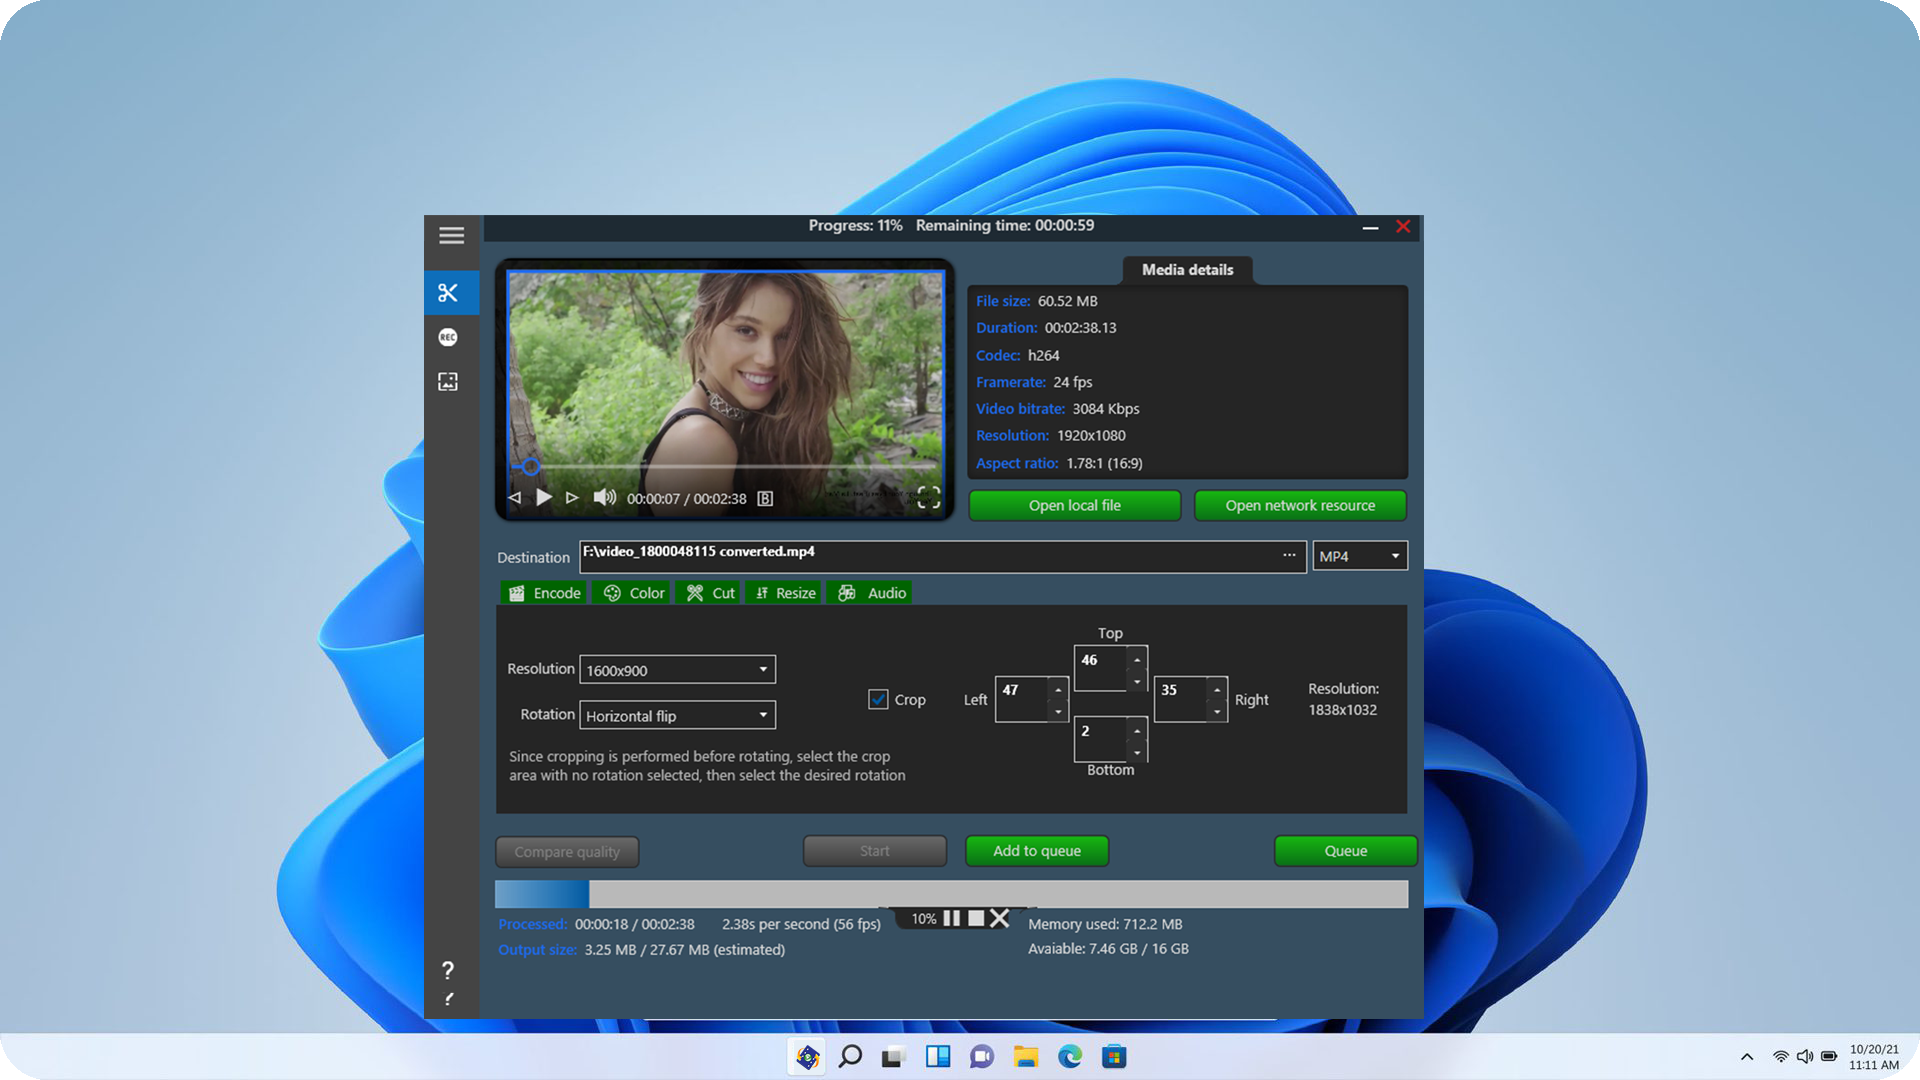Enter fullscreen video preview mode
This screenshot has height=1080, width=1920.
tap(928, 498)
